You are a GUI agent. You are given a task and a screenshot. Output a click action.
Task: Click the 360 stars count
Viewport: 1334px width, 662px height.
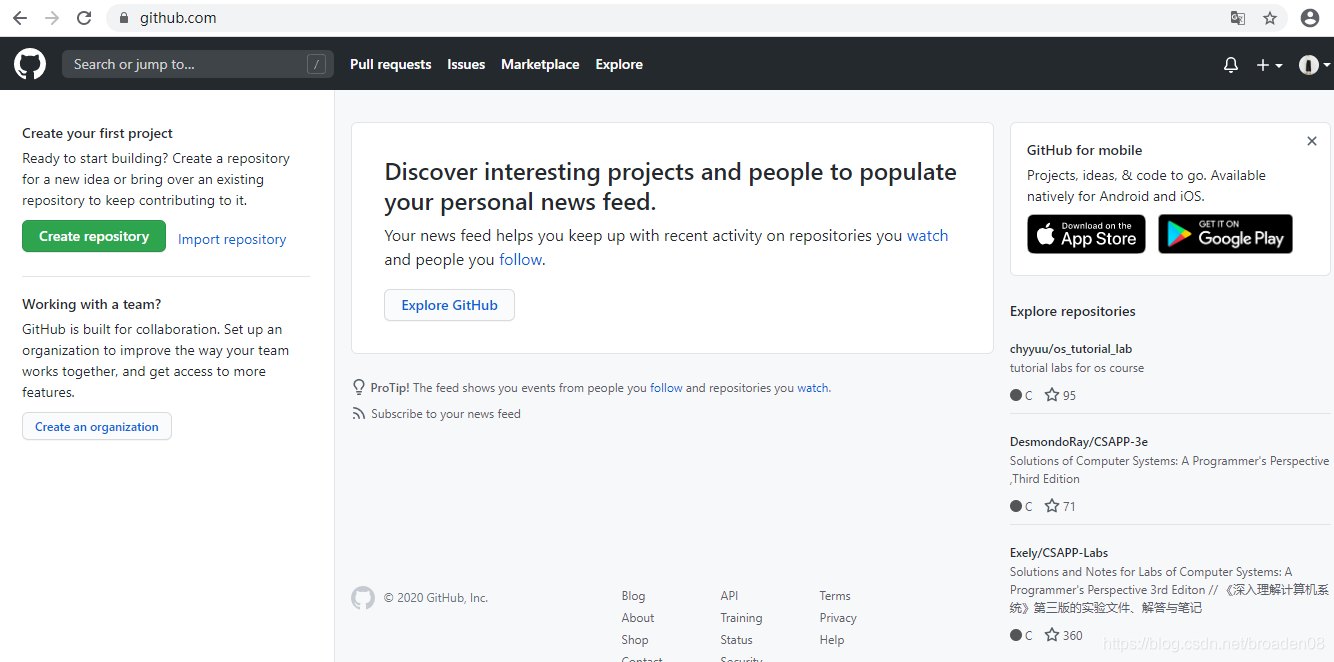pyautogui.click(x=1073, y=636)
